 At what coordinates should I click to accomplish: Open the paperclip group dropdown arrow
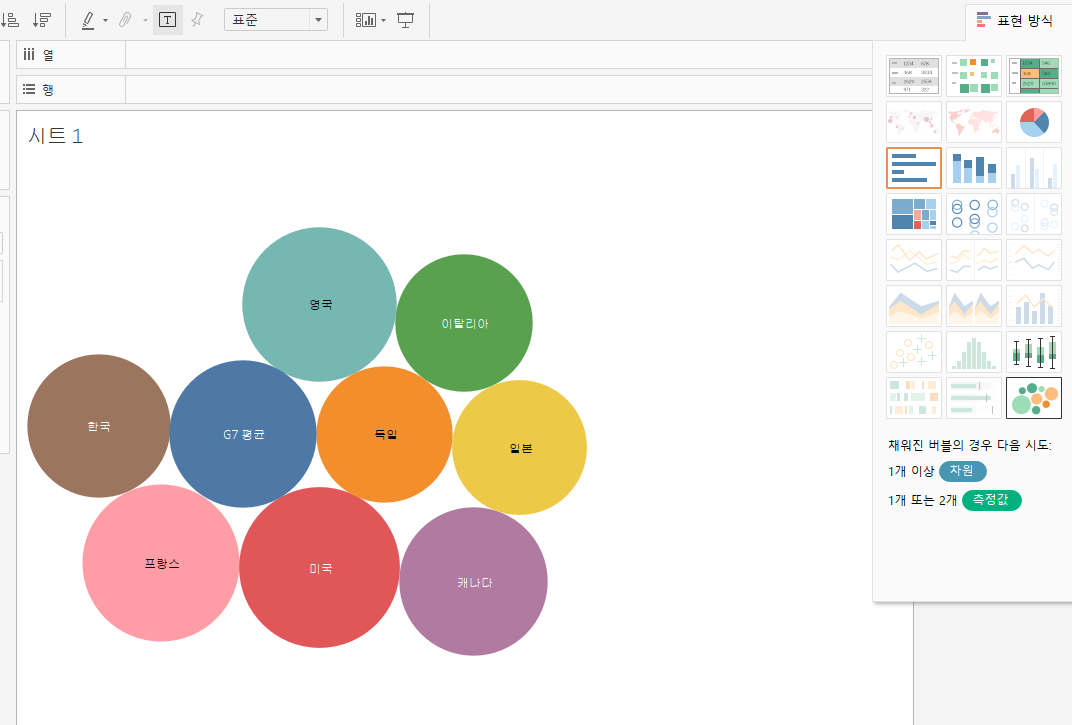coord(145,21)
